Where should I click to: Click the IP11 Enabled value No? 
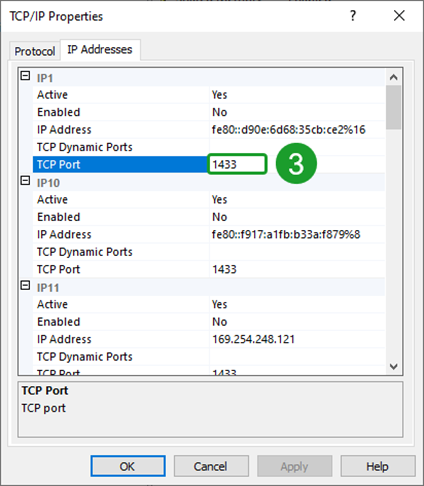220,322
